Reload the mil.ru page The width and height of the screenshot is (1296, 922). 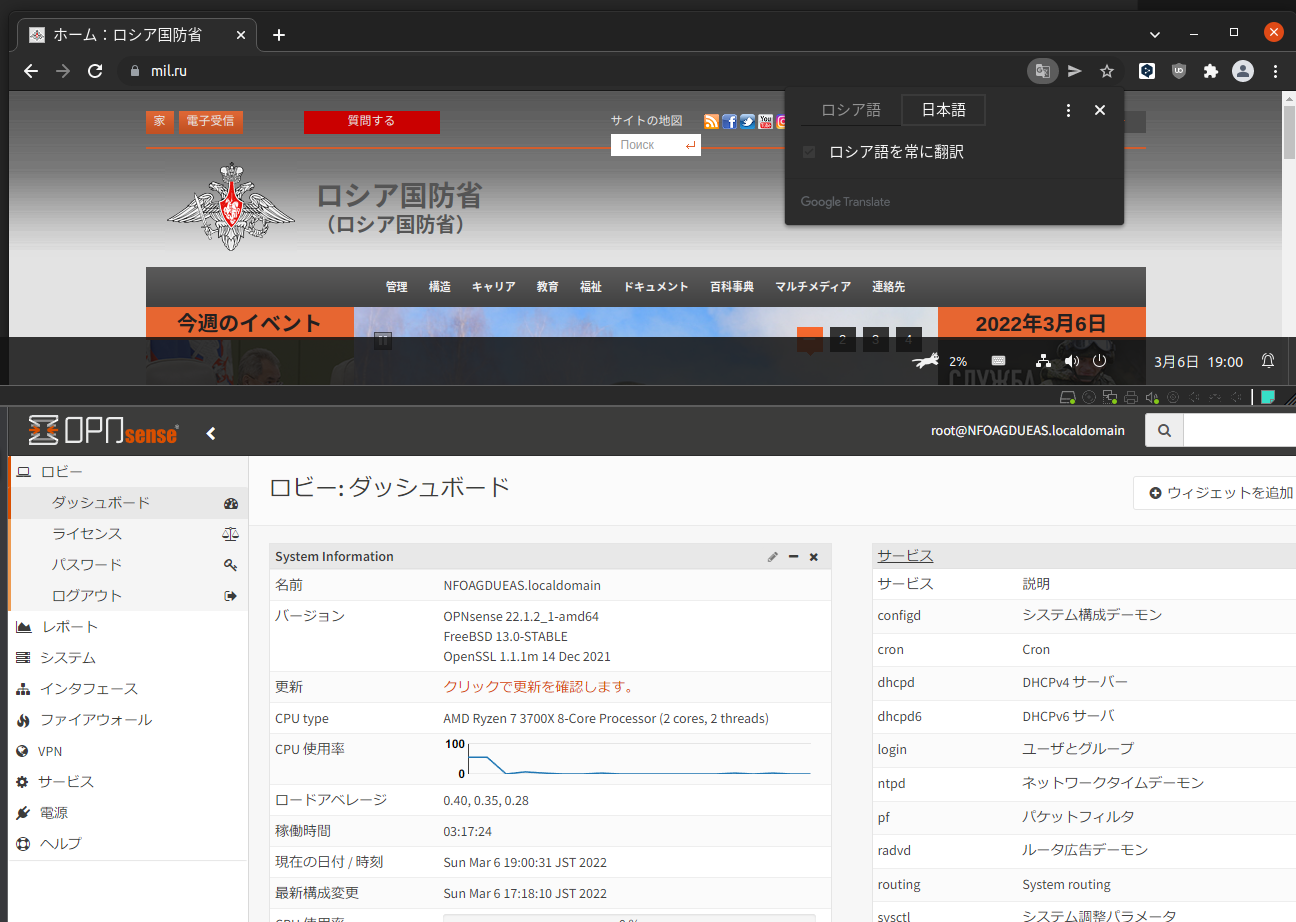95,71
